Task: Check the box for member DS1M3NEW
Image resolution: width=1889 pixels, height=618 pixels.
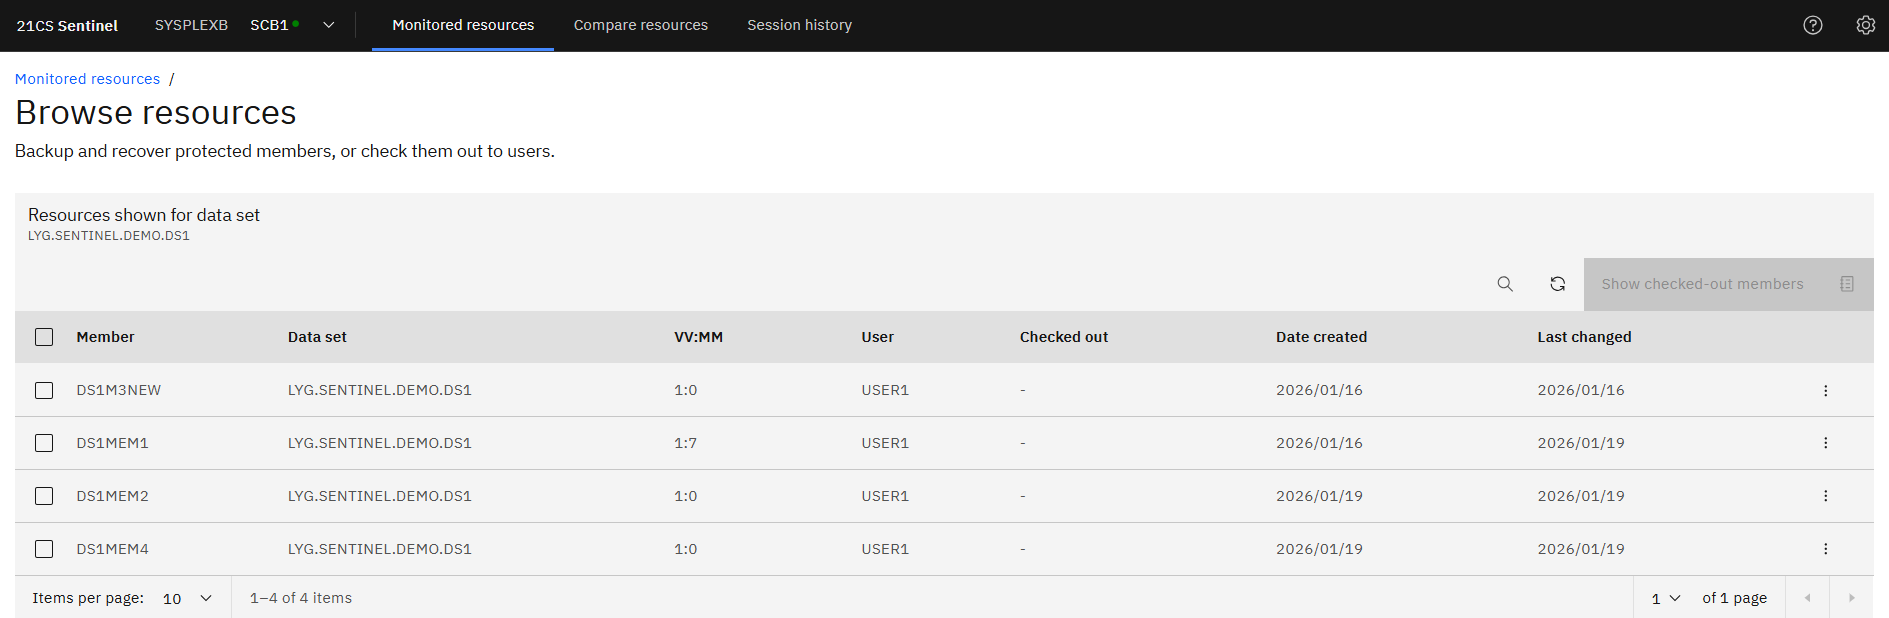Action: (44, 390)
